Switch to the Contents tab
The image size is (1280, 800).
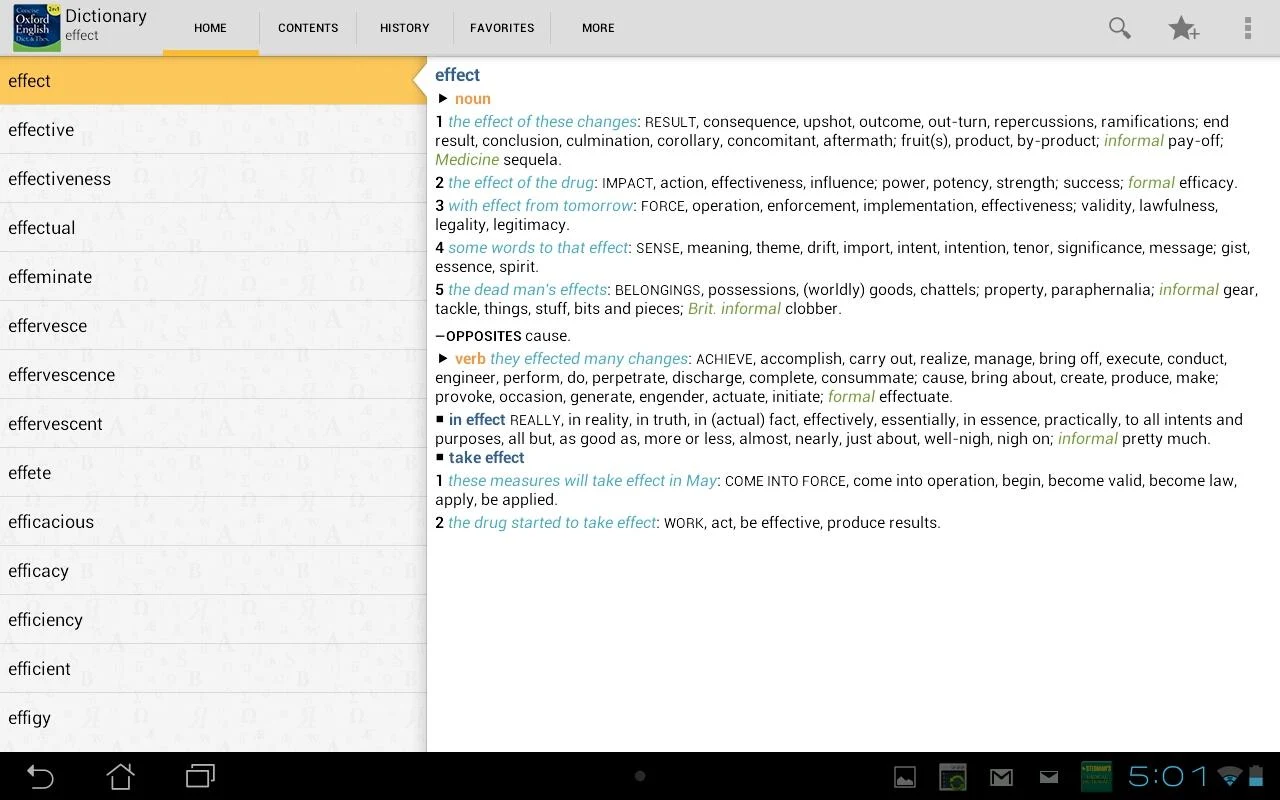308,28
